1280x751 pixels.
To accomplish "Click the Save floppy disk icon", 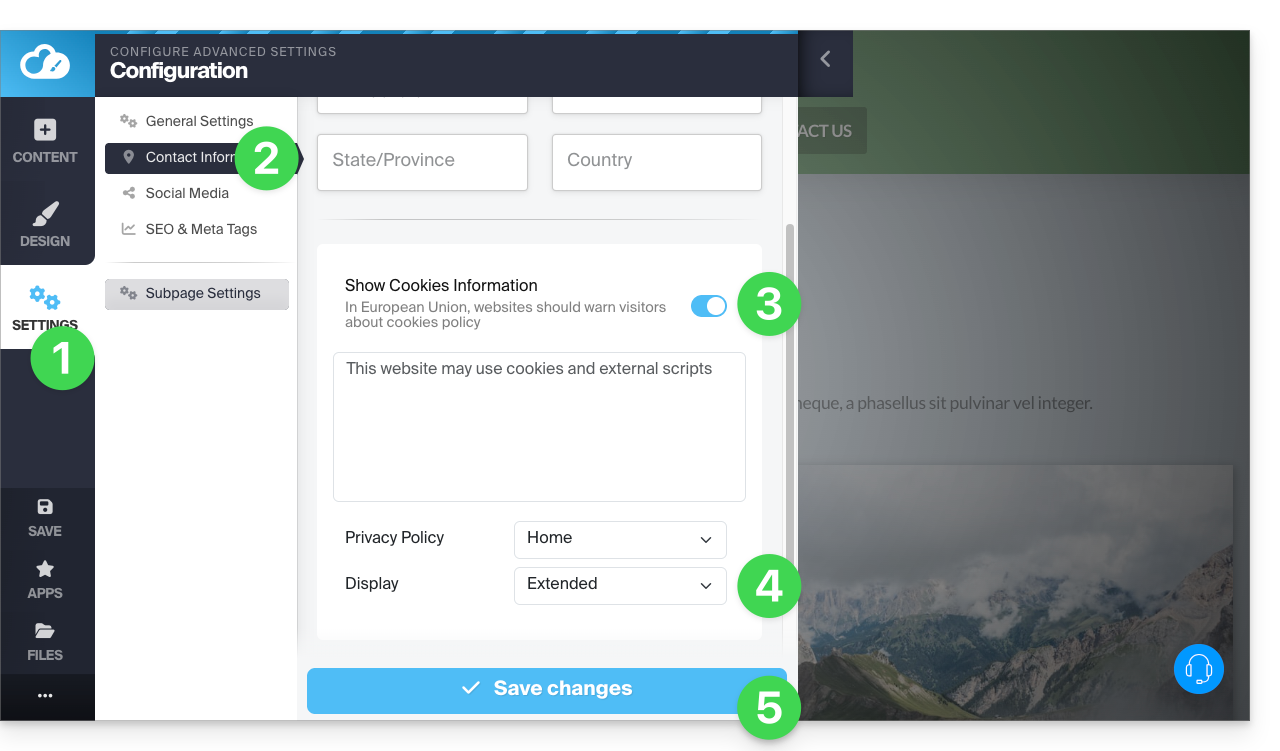I will coord(45,507).
